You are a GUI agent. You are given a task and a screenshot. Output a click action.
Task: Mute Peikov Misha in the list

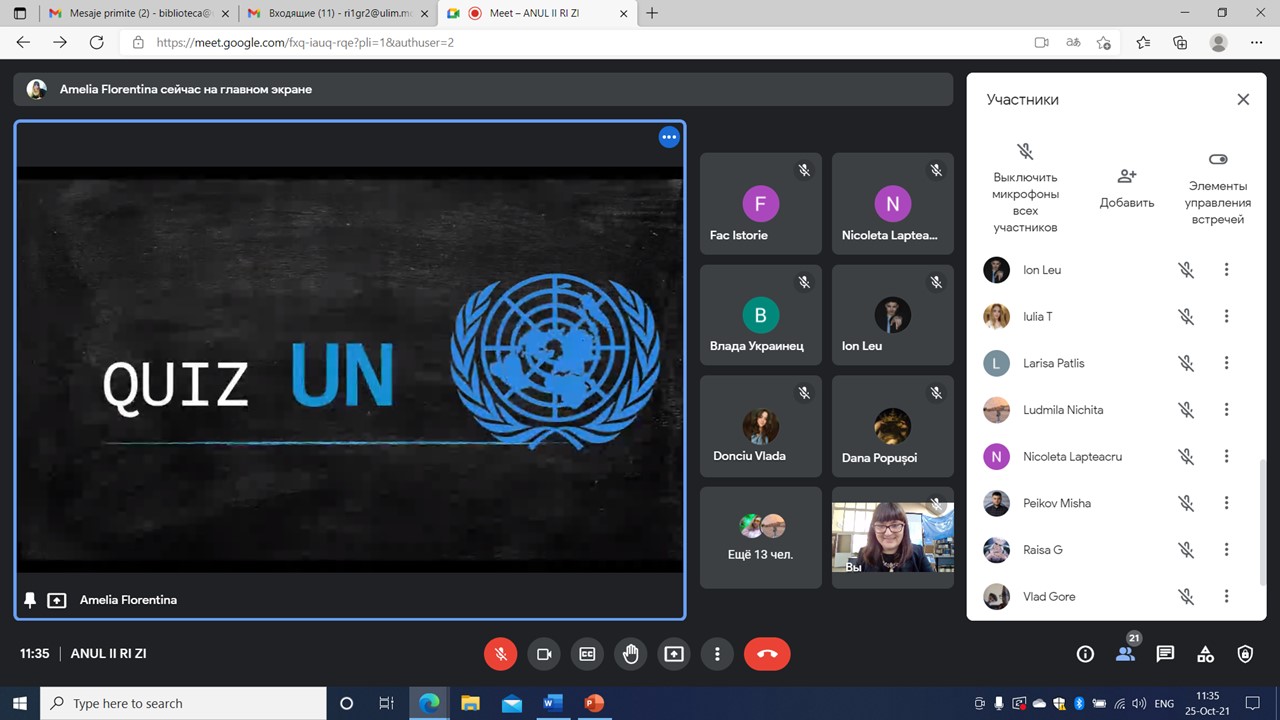tap(1186, 503)
